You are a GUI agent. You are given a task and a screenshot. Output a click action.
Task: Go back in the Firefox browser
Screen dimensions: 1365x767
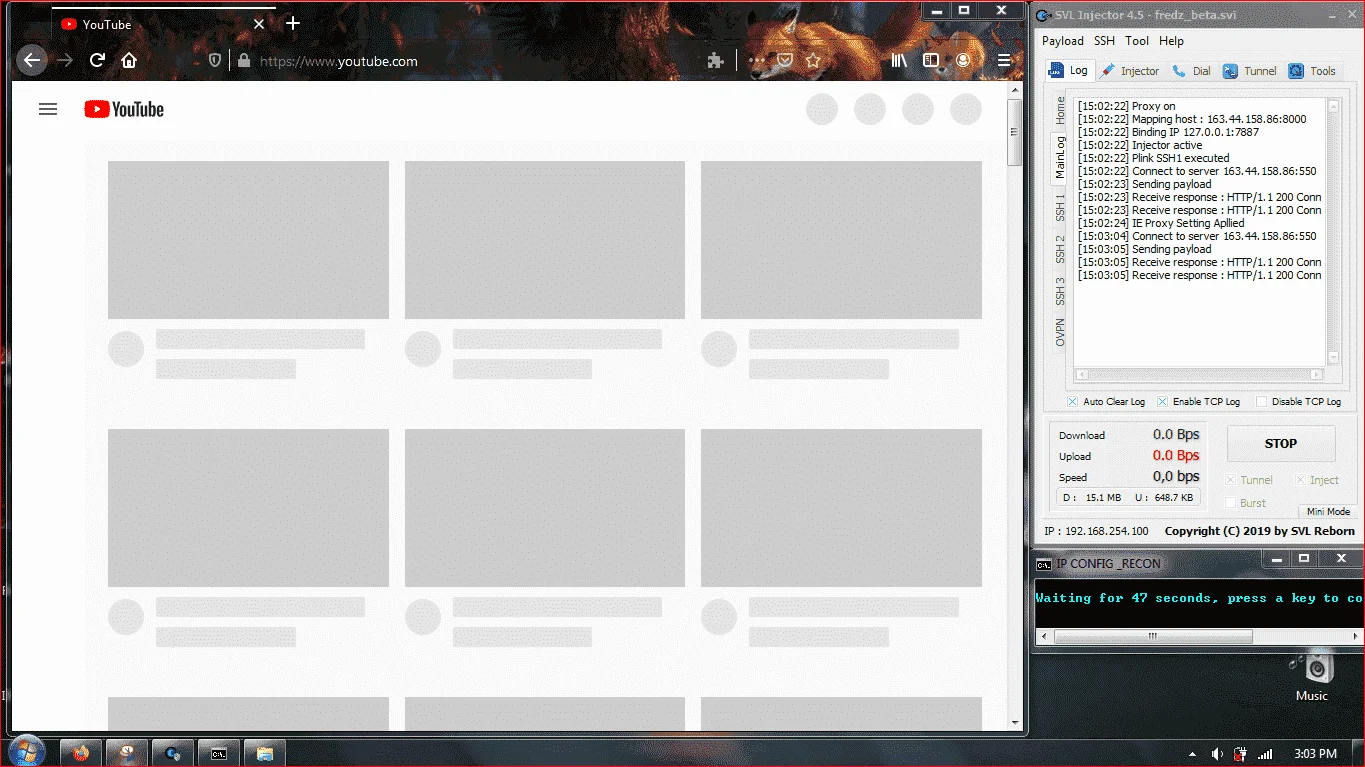coord(32,60)
